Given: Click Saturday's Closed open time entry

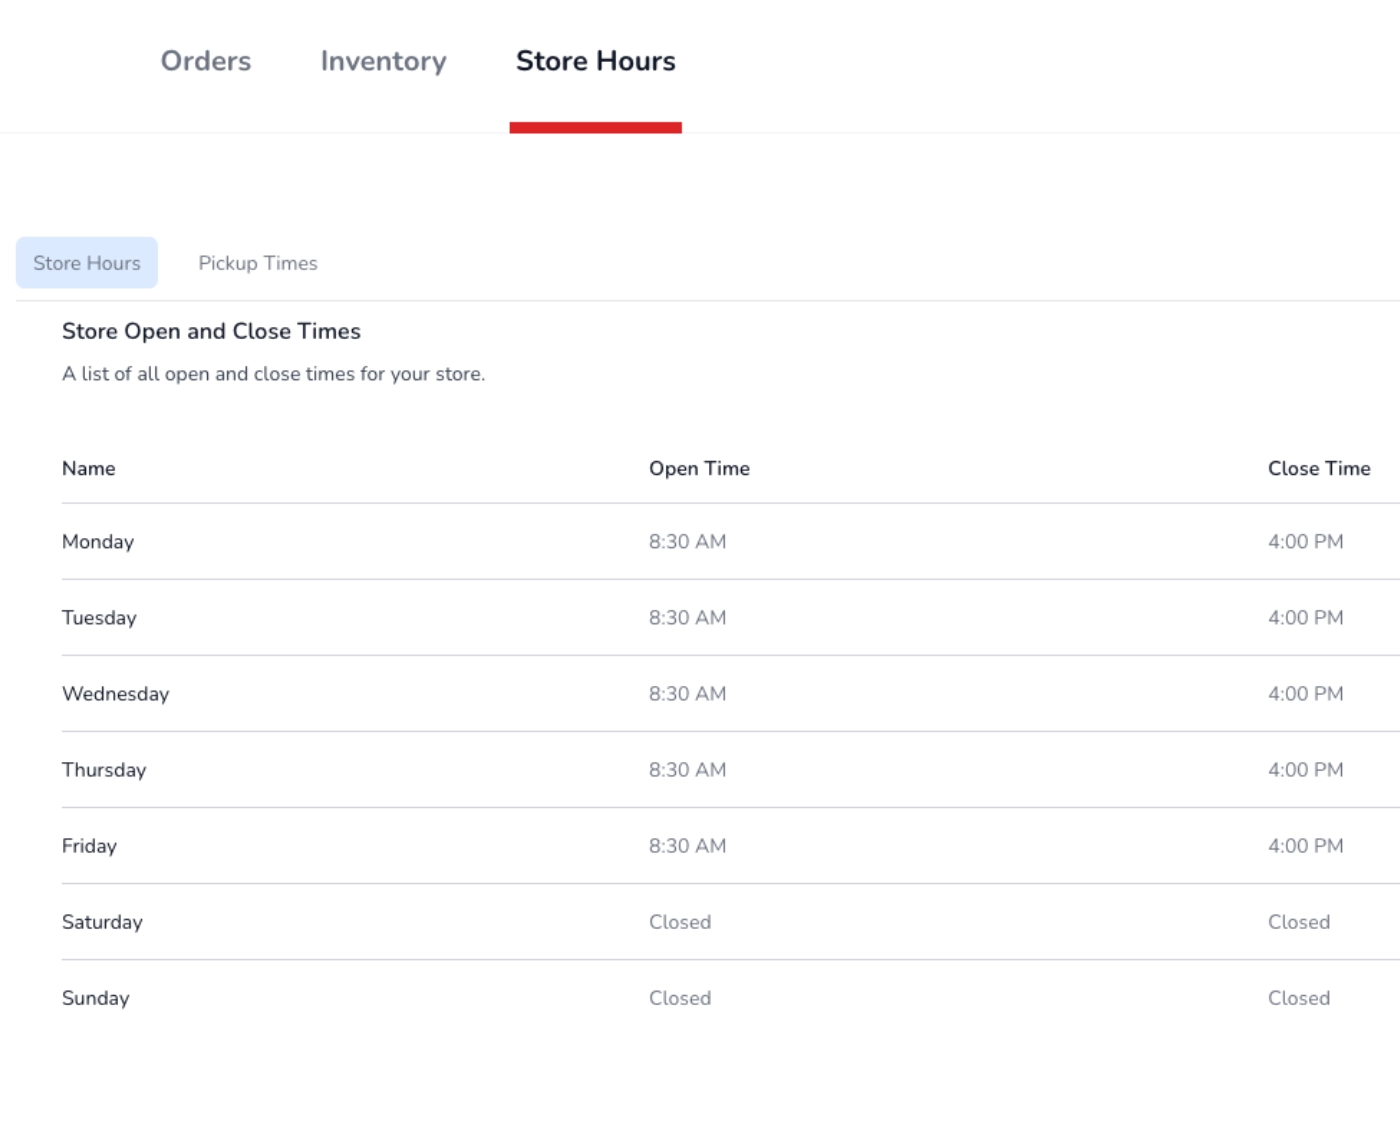Looking at the screenshot, I should pyautogui.click(x=680, y=921).
